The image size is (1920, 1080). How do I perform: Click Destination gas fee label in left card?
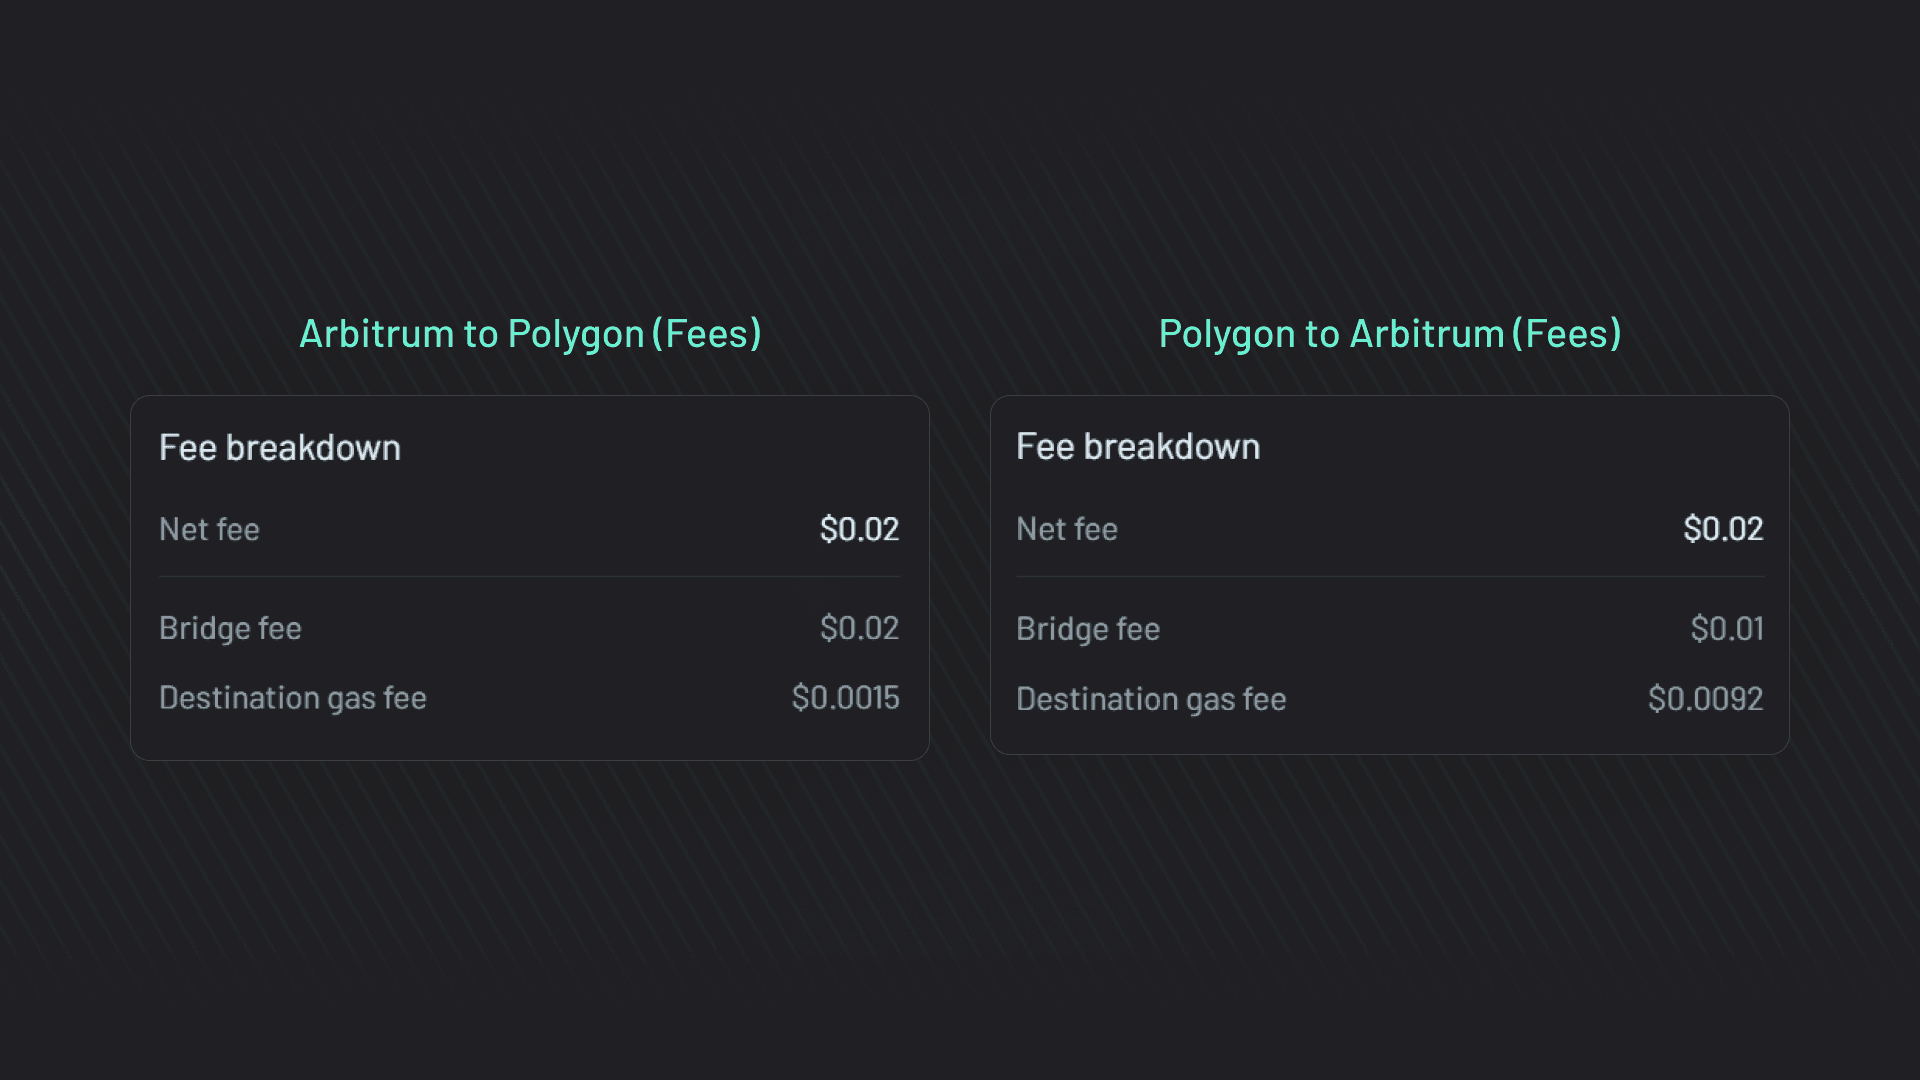click(x=293, y=697)
